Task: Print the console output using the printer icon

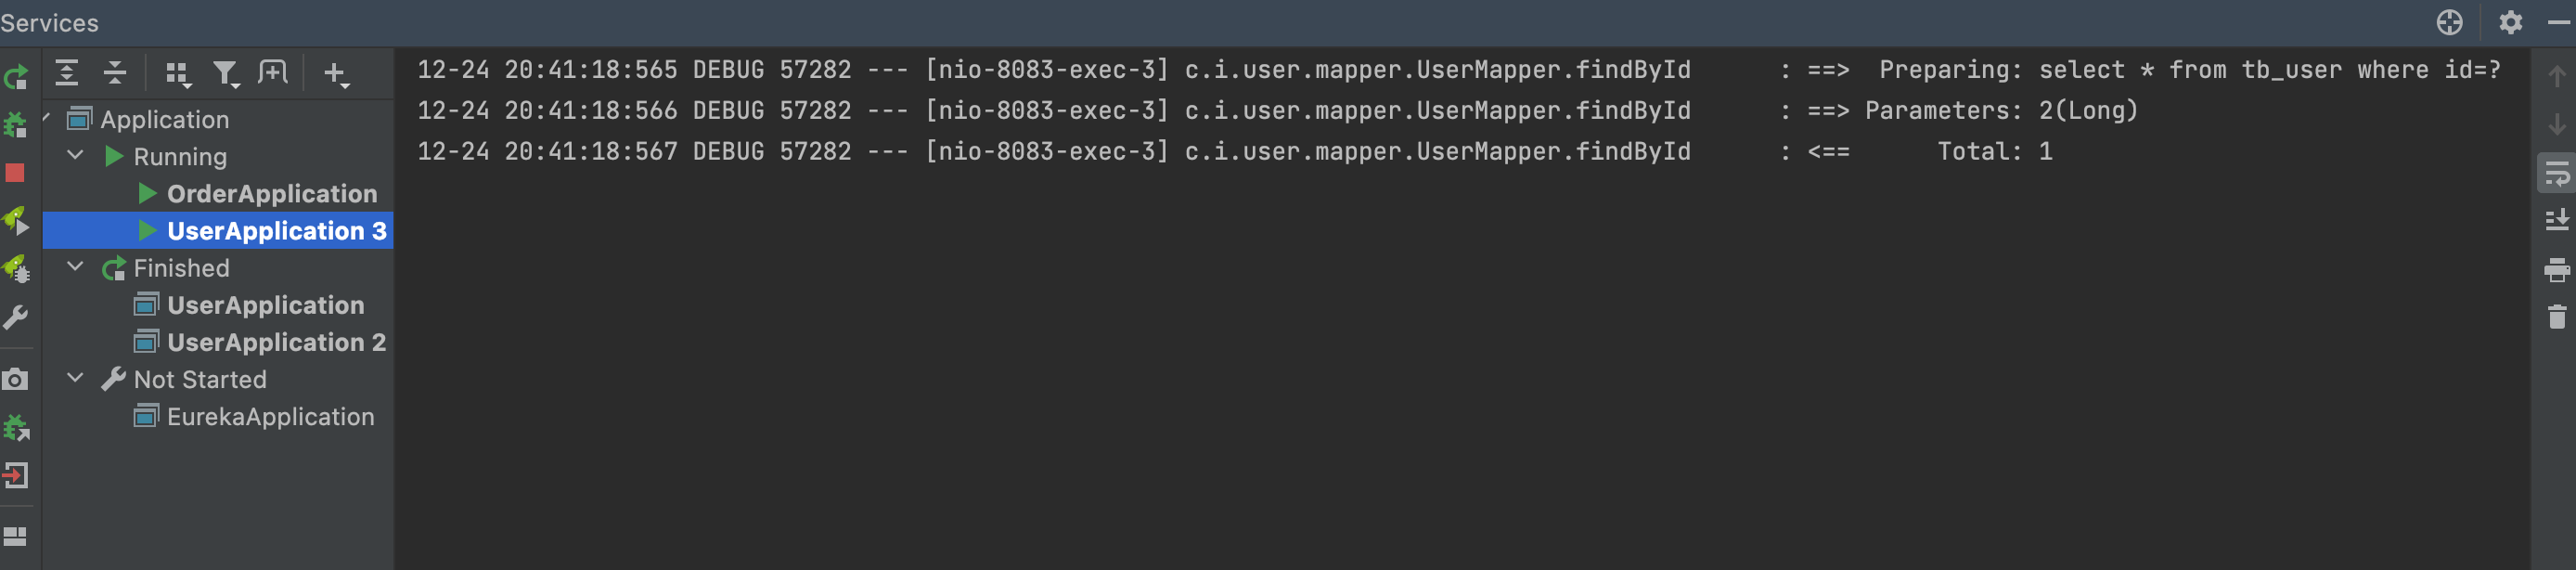Action: click(2556, 269)
